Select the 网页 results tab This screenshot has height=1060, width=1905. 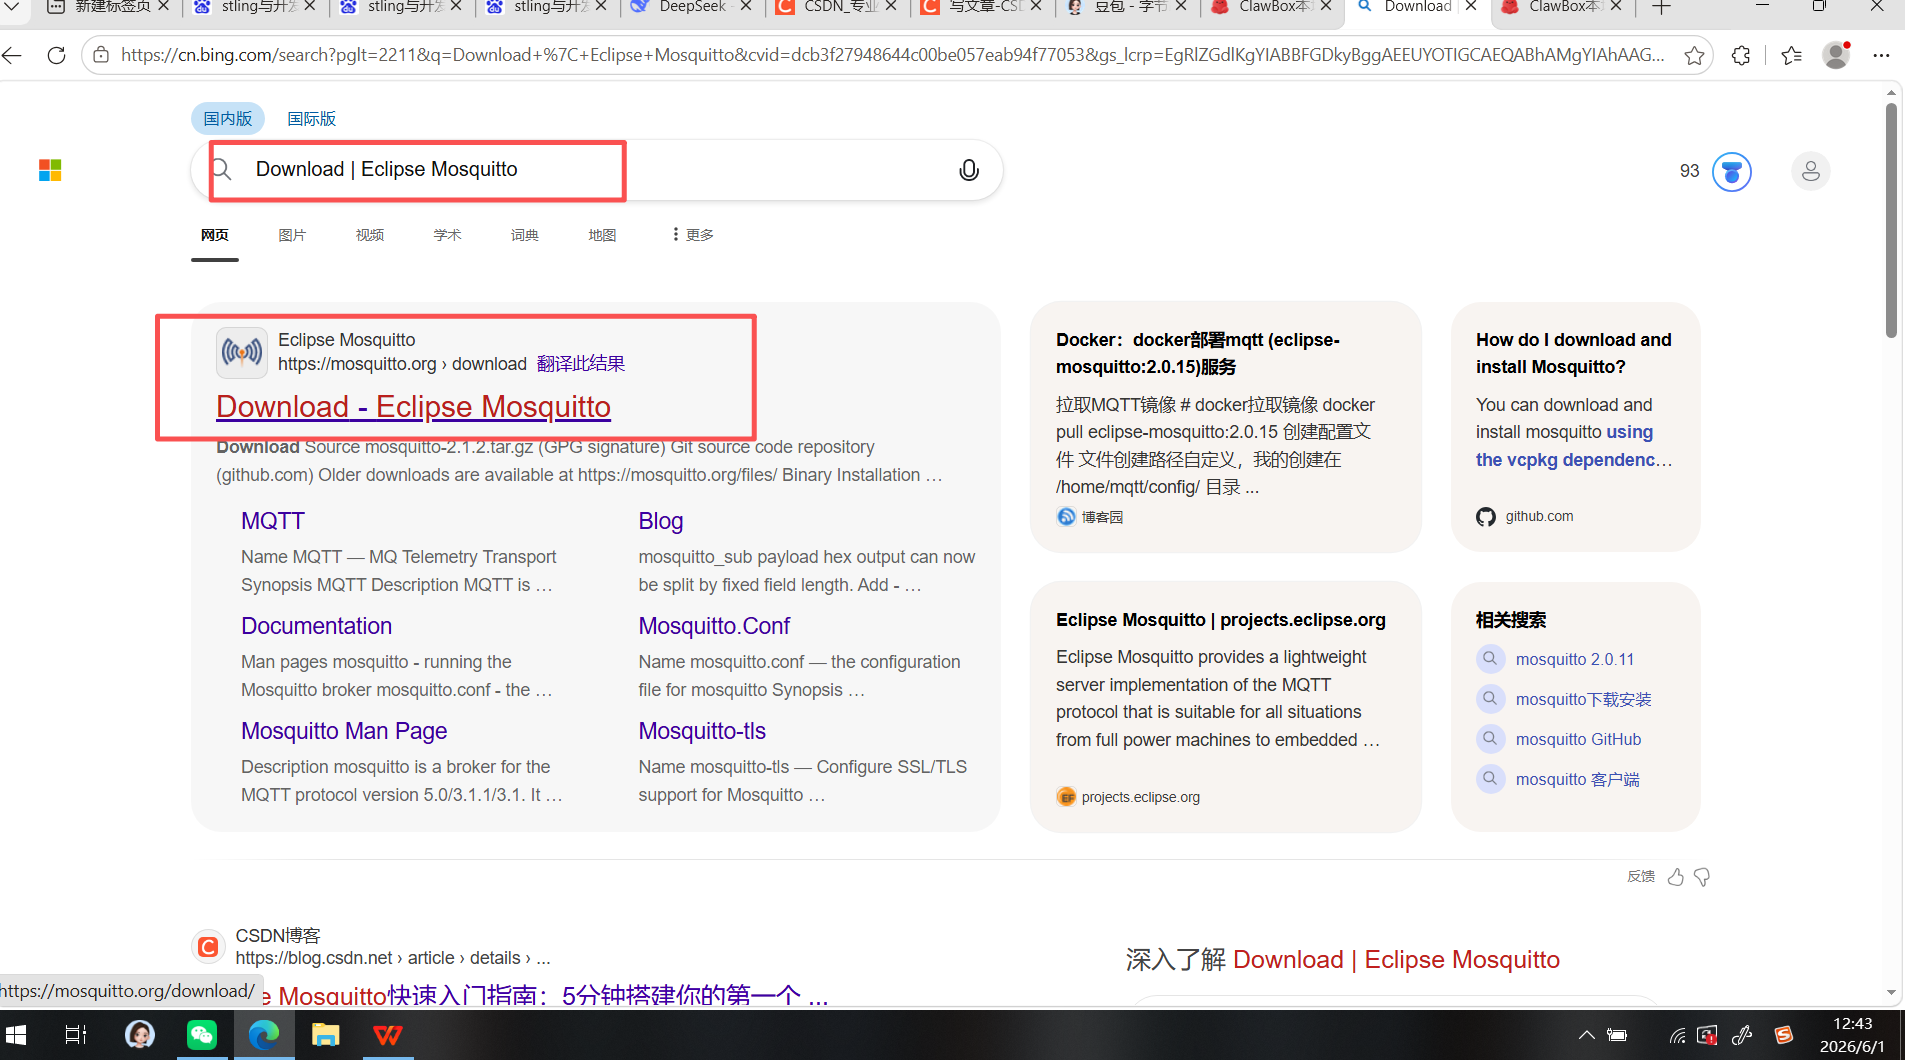click(215, 235)
